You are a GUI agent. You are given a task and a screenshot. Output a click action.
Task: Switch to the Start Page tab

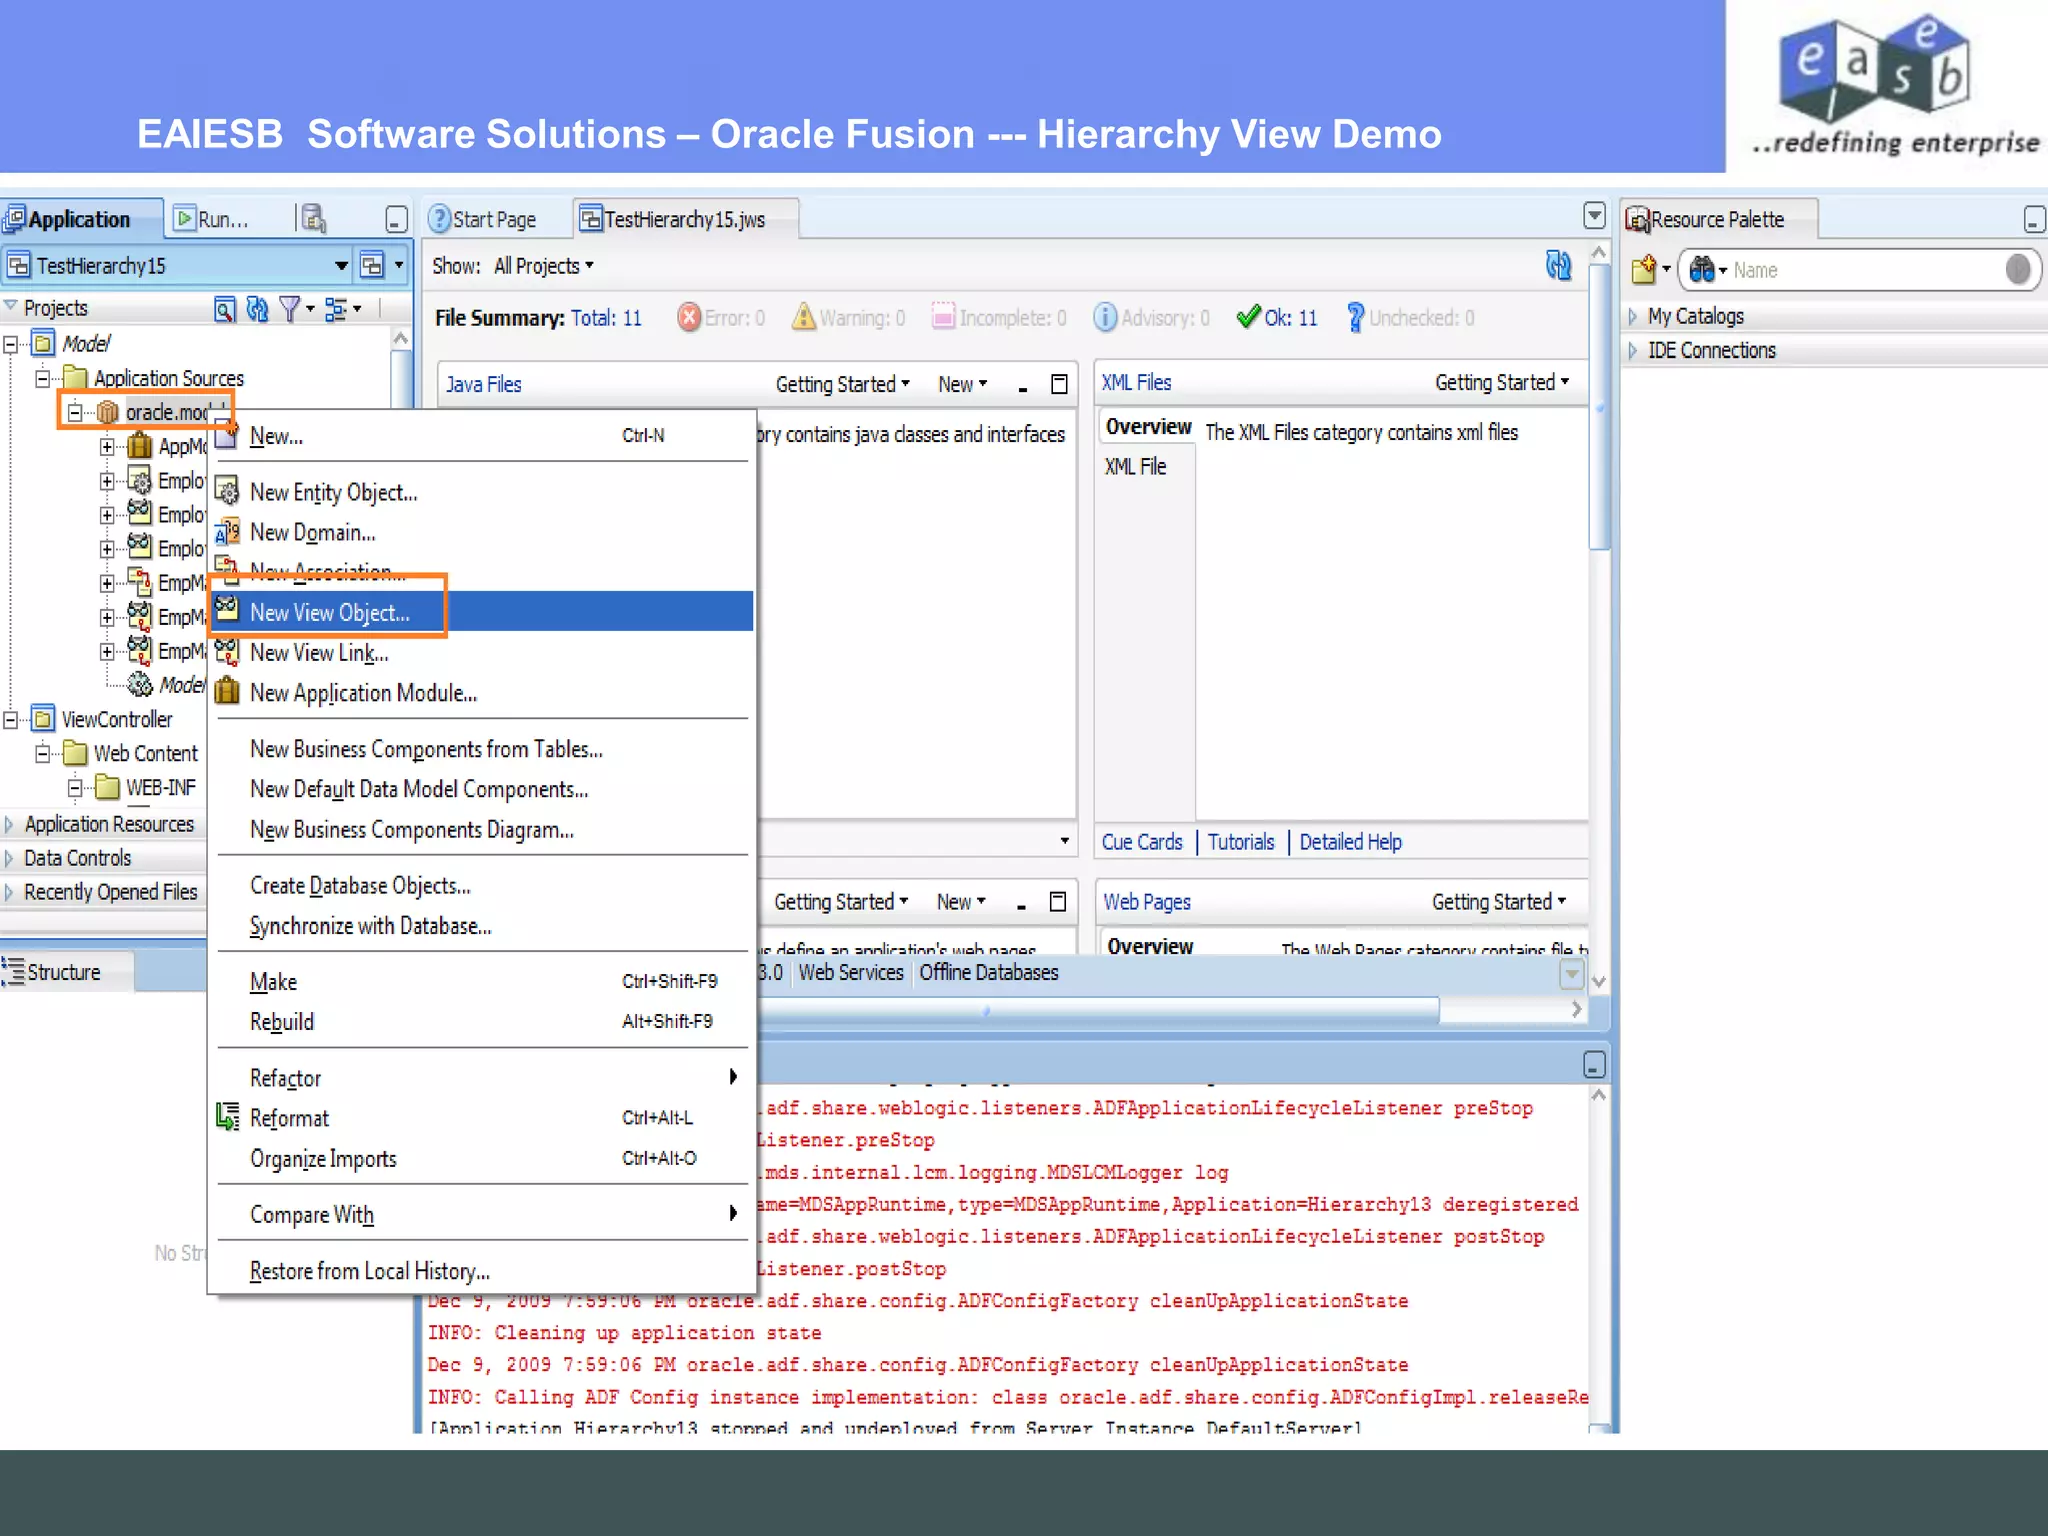tap(483, 219)
